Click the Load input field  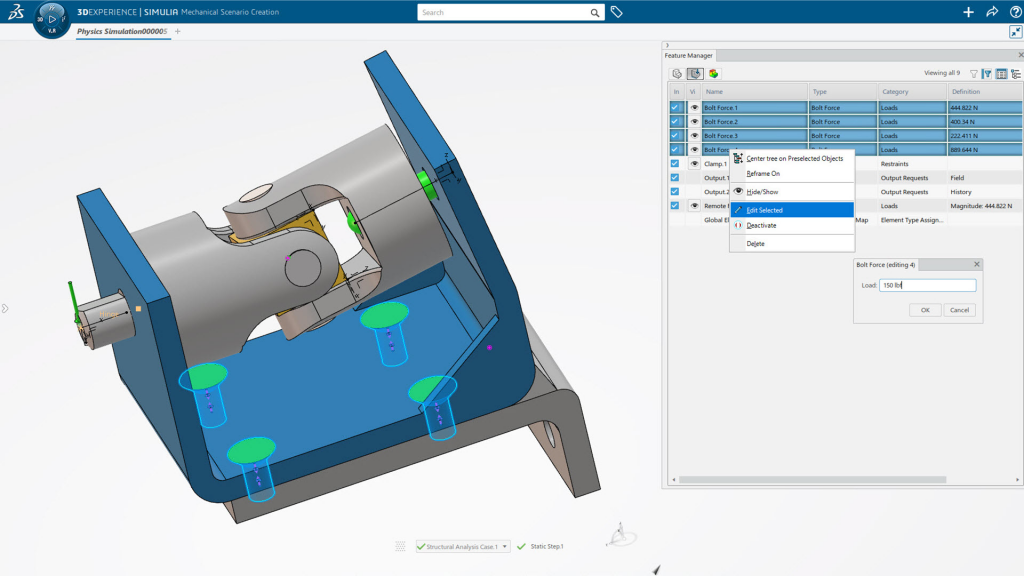927,285
